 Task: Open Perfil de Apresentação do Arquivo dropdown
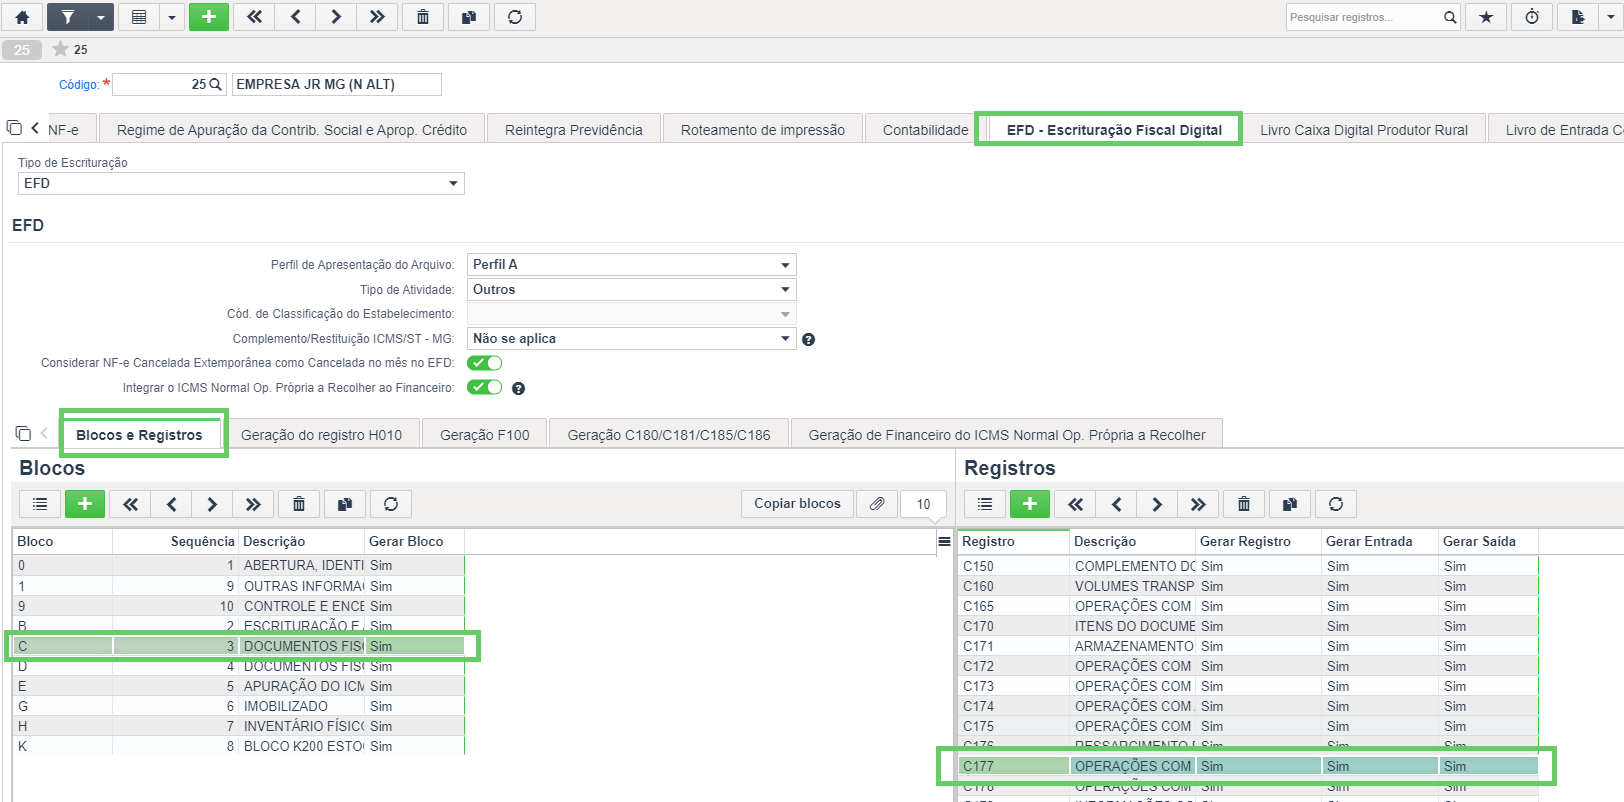pos(632,265)
